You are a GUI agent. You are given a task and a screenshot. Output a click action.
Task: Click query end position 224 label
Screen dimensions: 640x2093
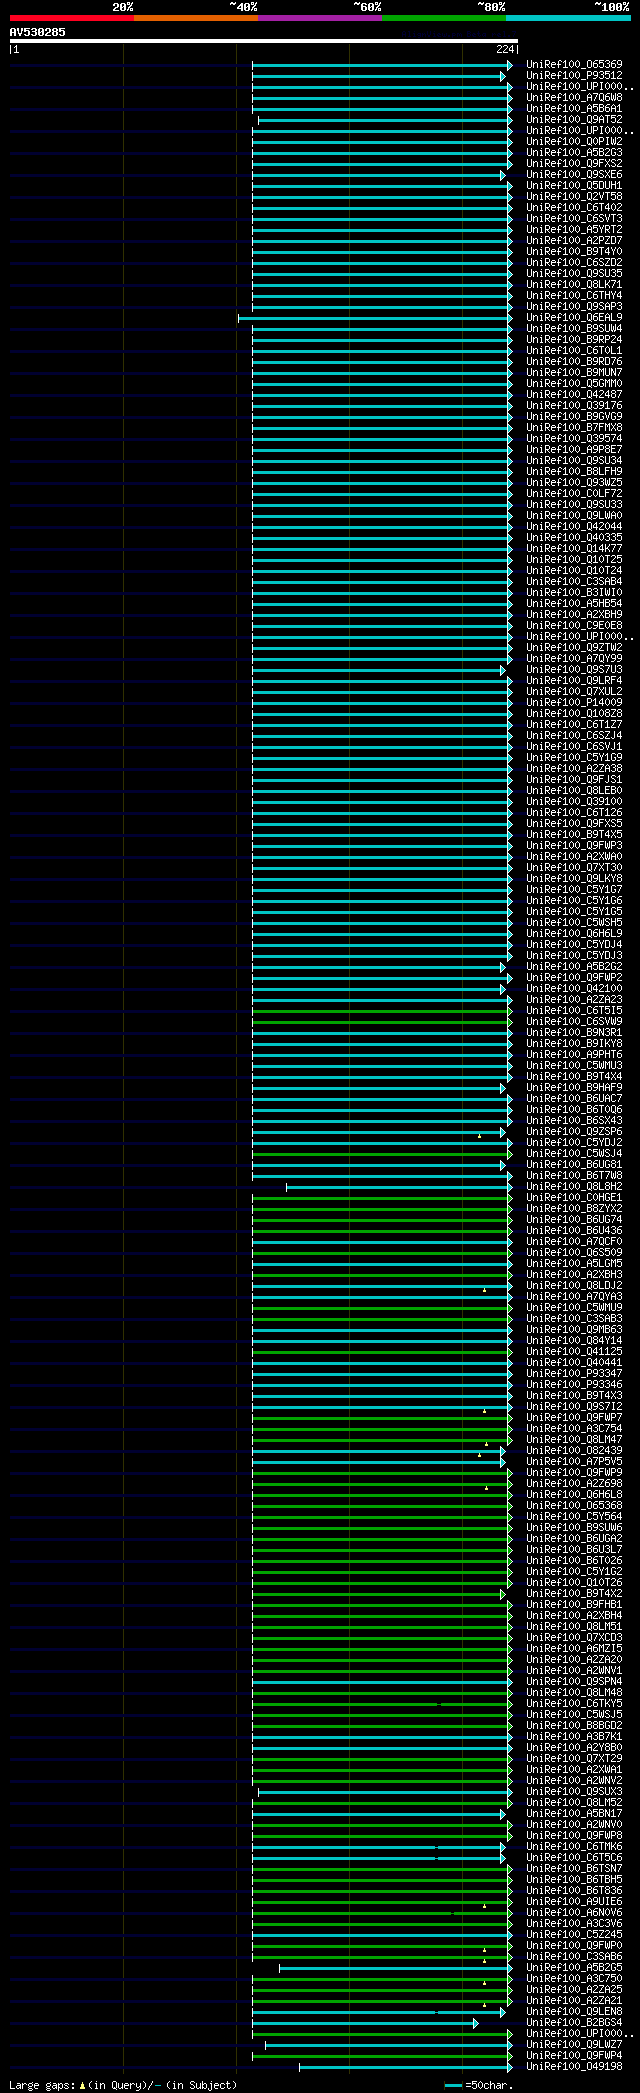click(x=505, y=49)
